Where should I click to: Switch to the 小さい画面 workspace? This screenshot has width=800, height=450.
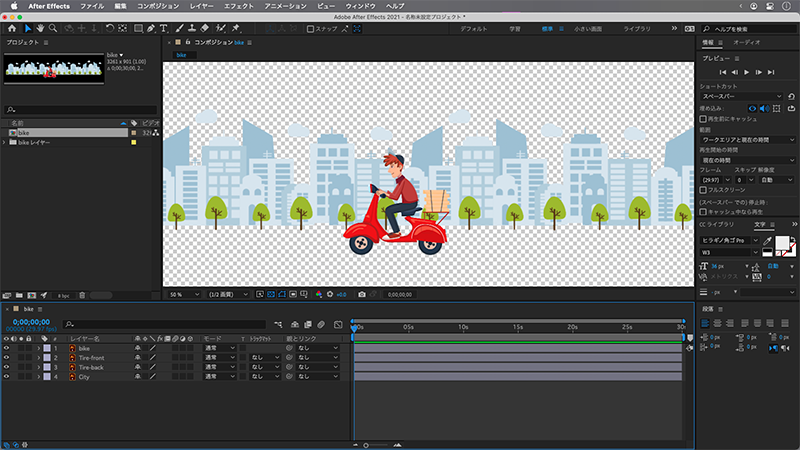[588, 29]
